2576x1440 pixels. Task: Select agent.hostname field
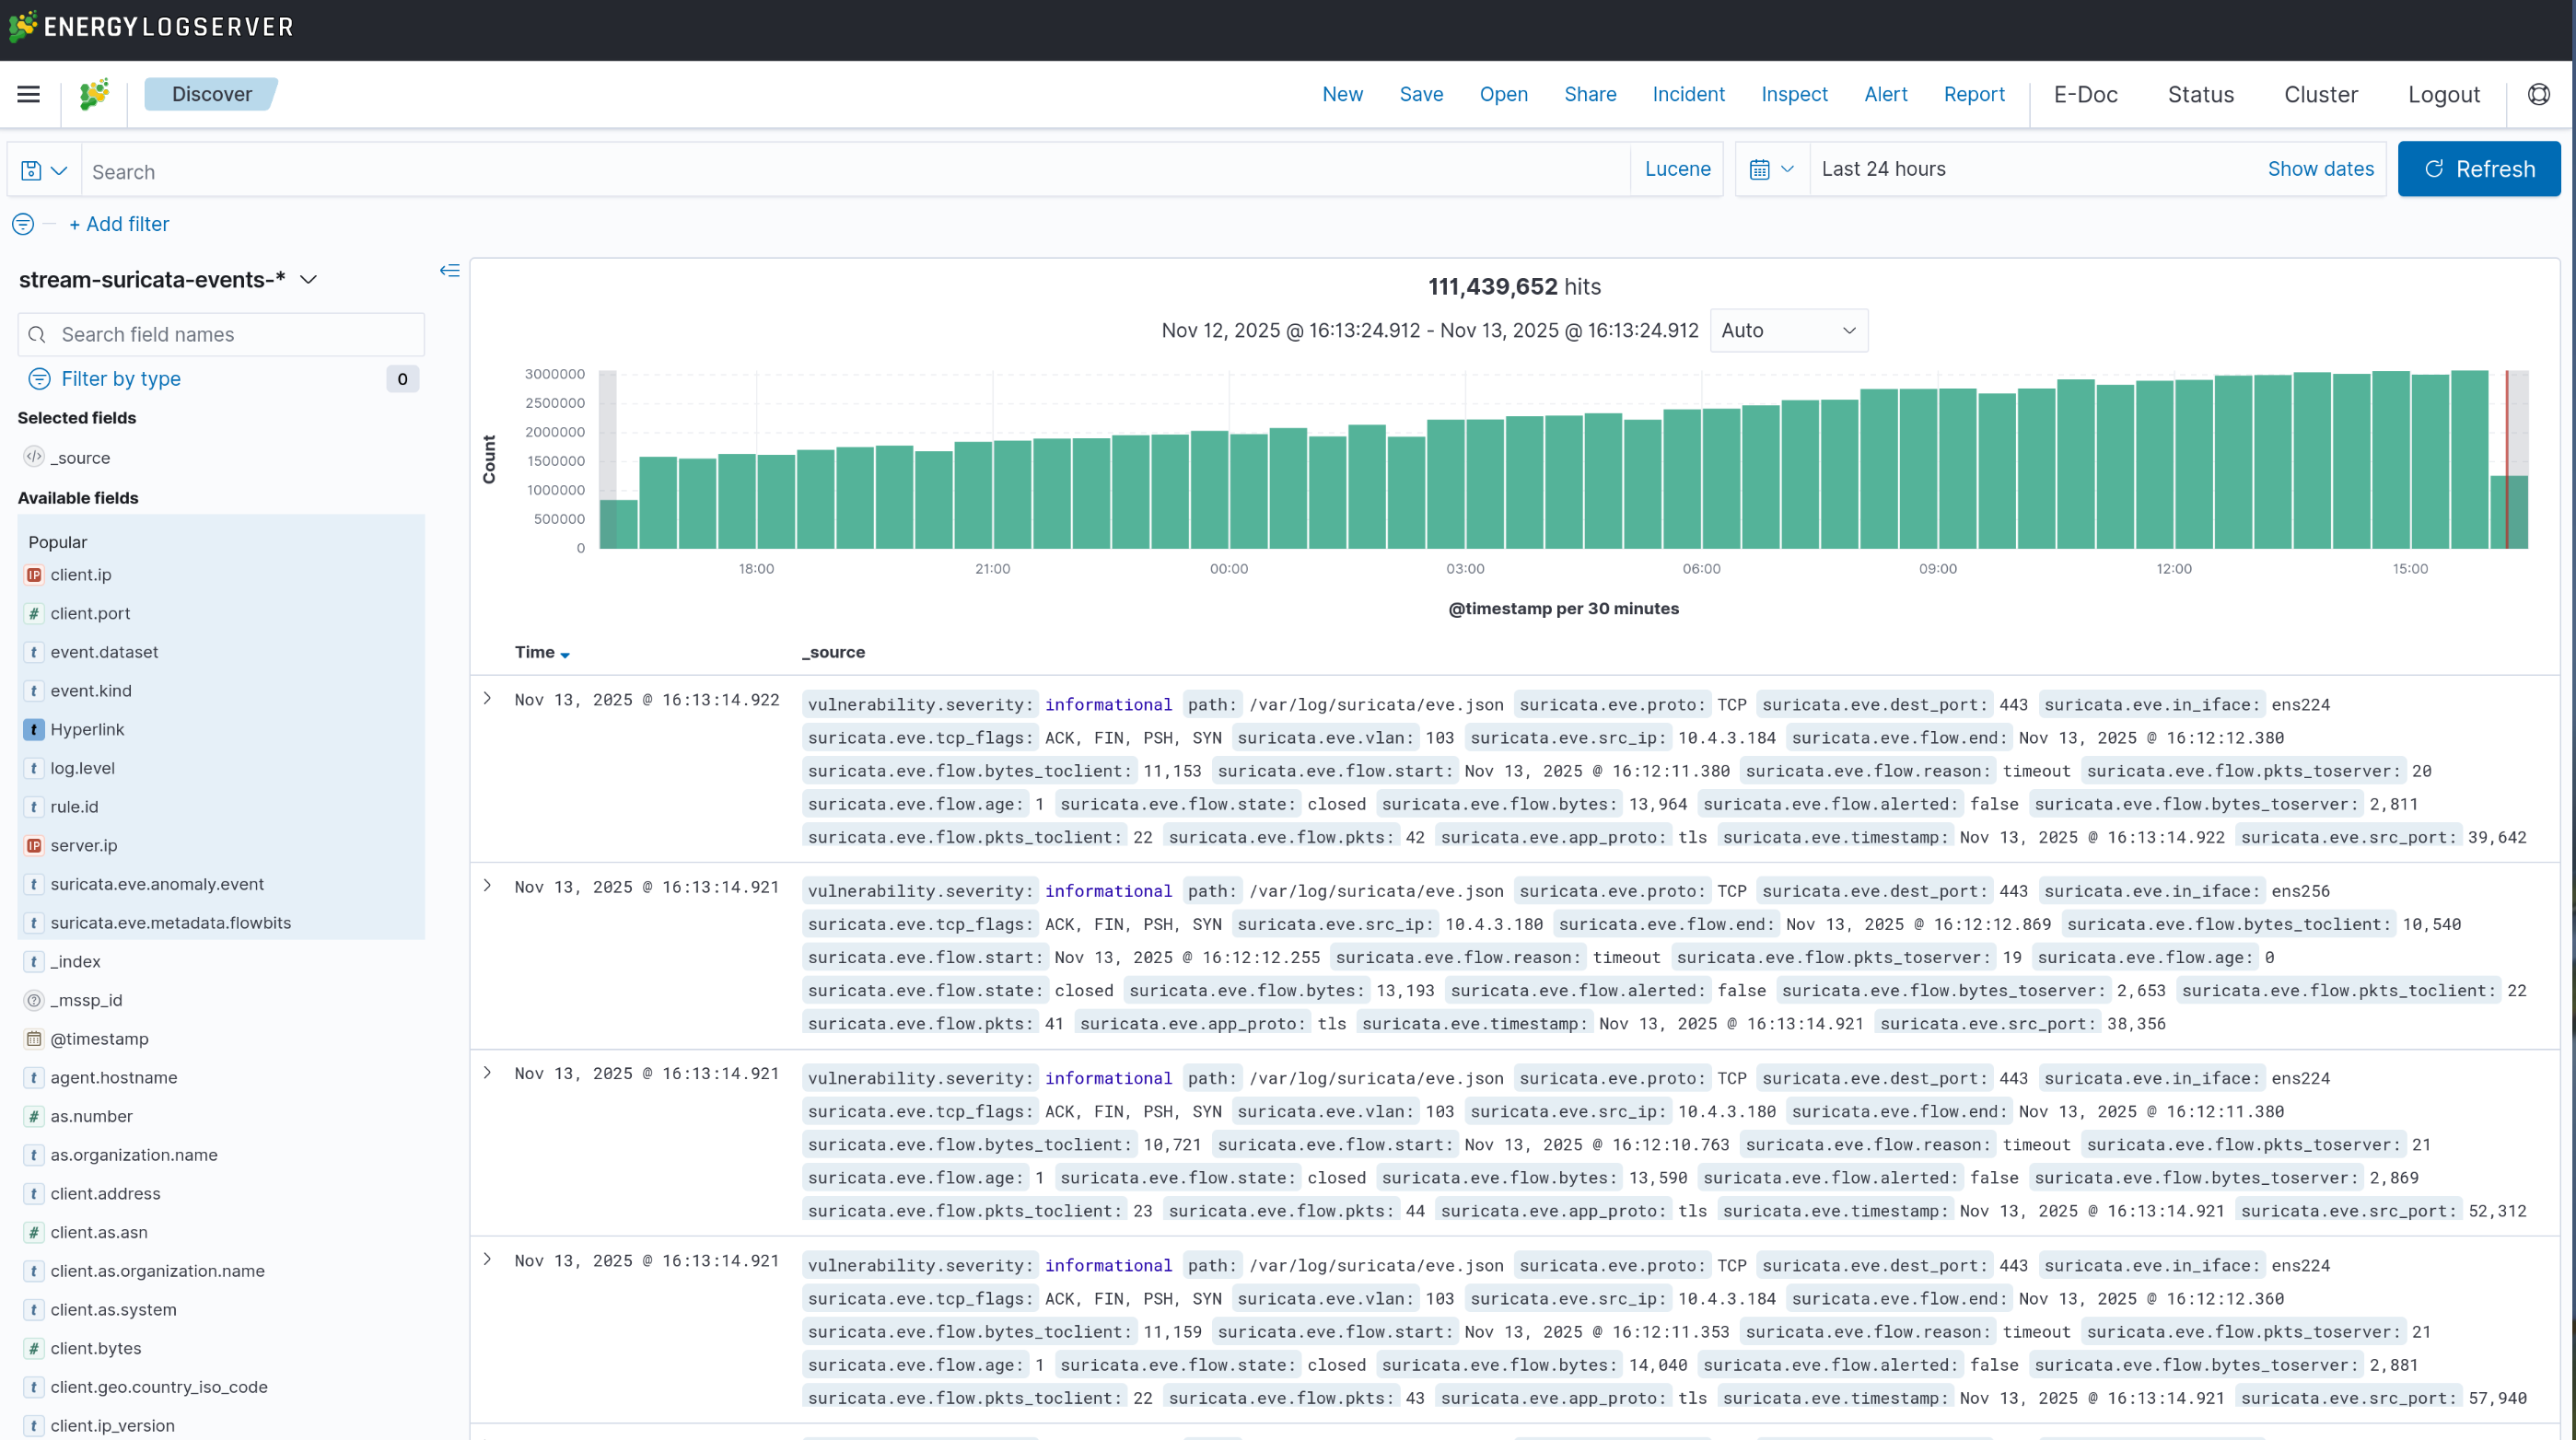coord(114,1078)
